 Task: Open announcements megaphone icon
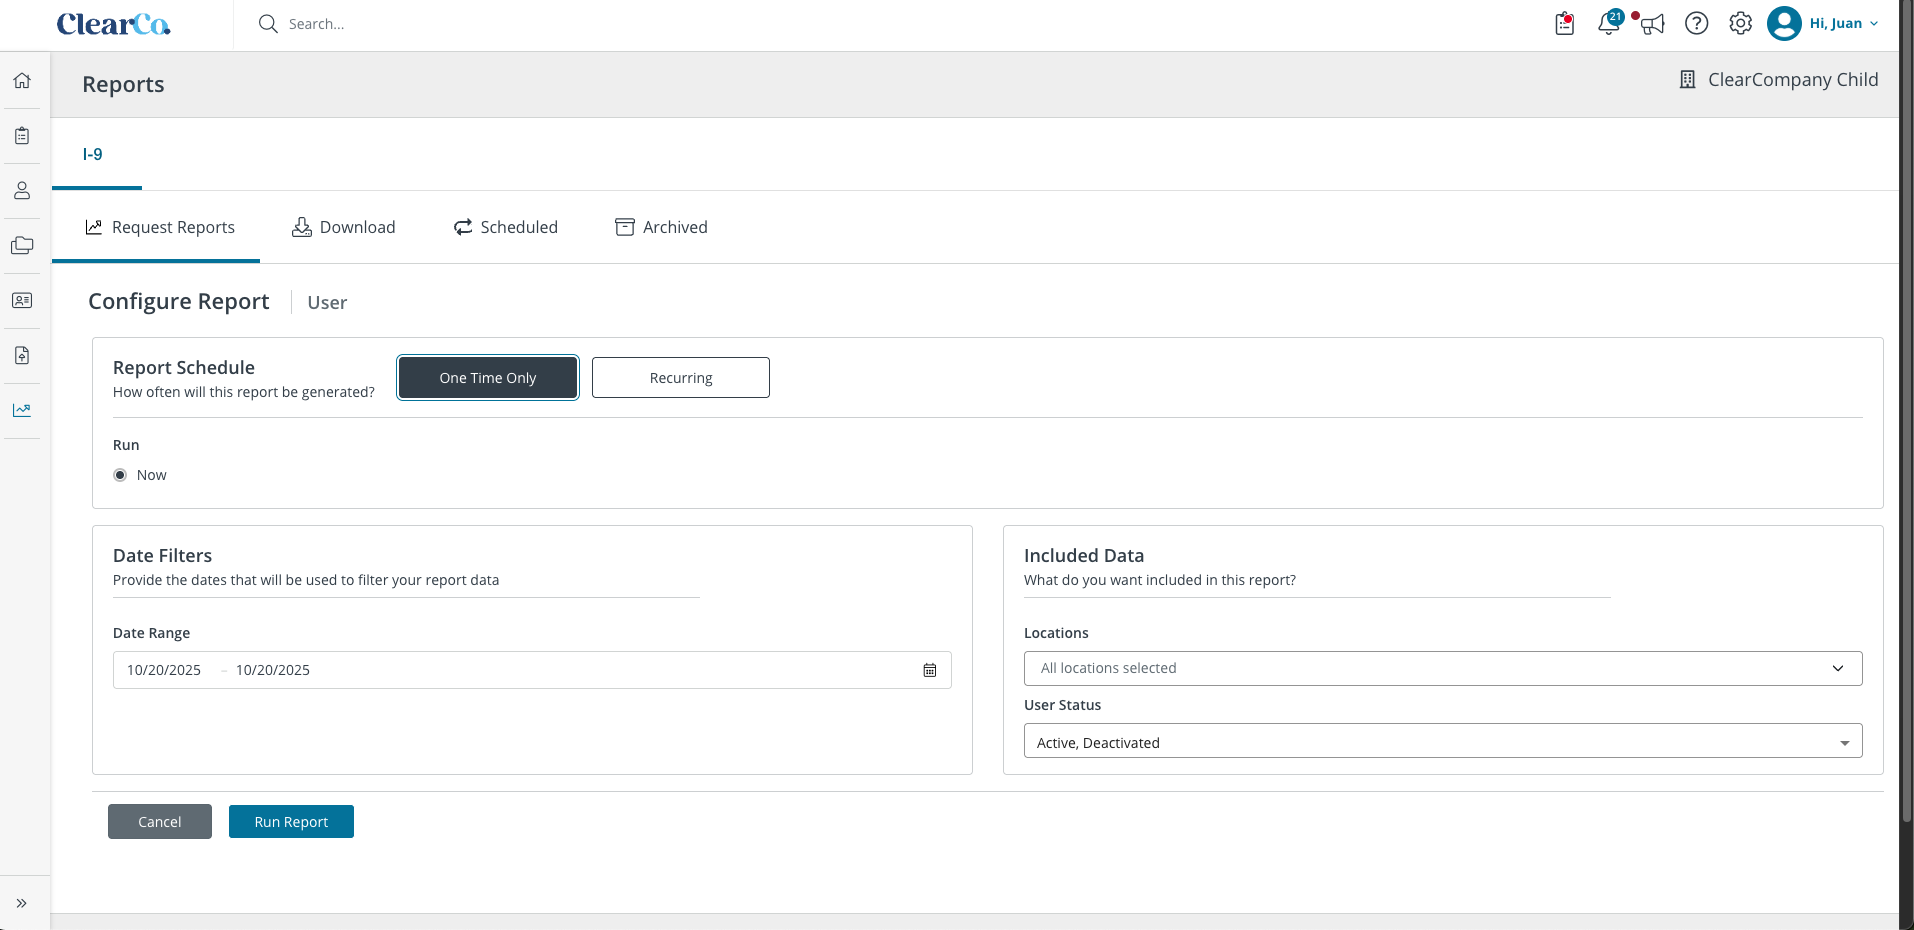tap(1653, 24)
